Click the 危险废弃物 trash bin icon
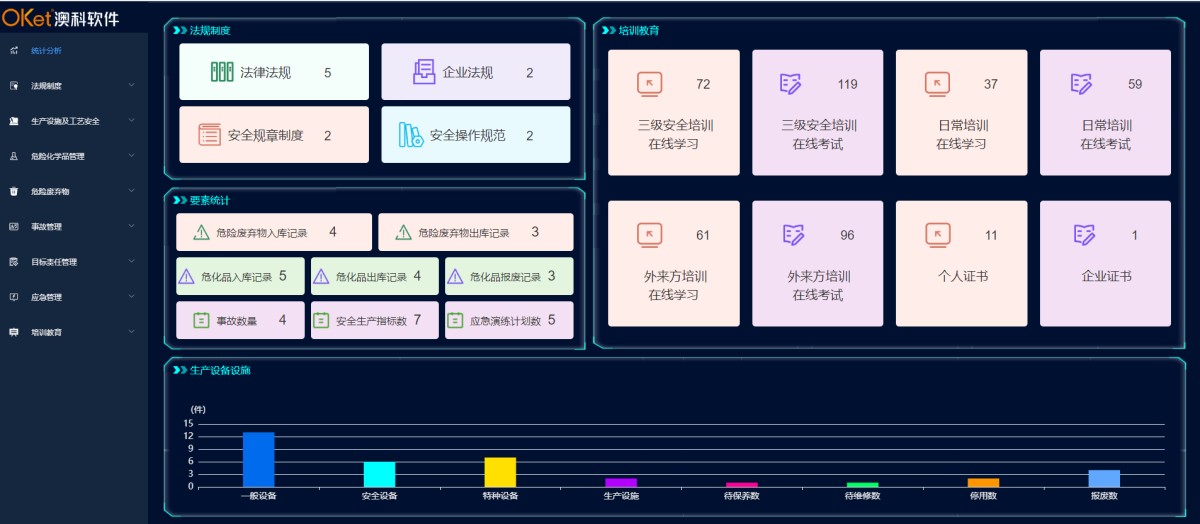1200x524 pixels. [13, 191]
